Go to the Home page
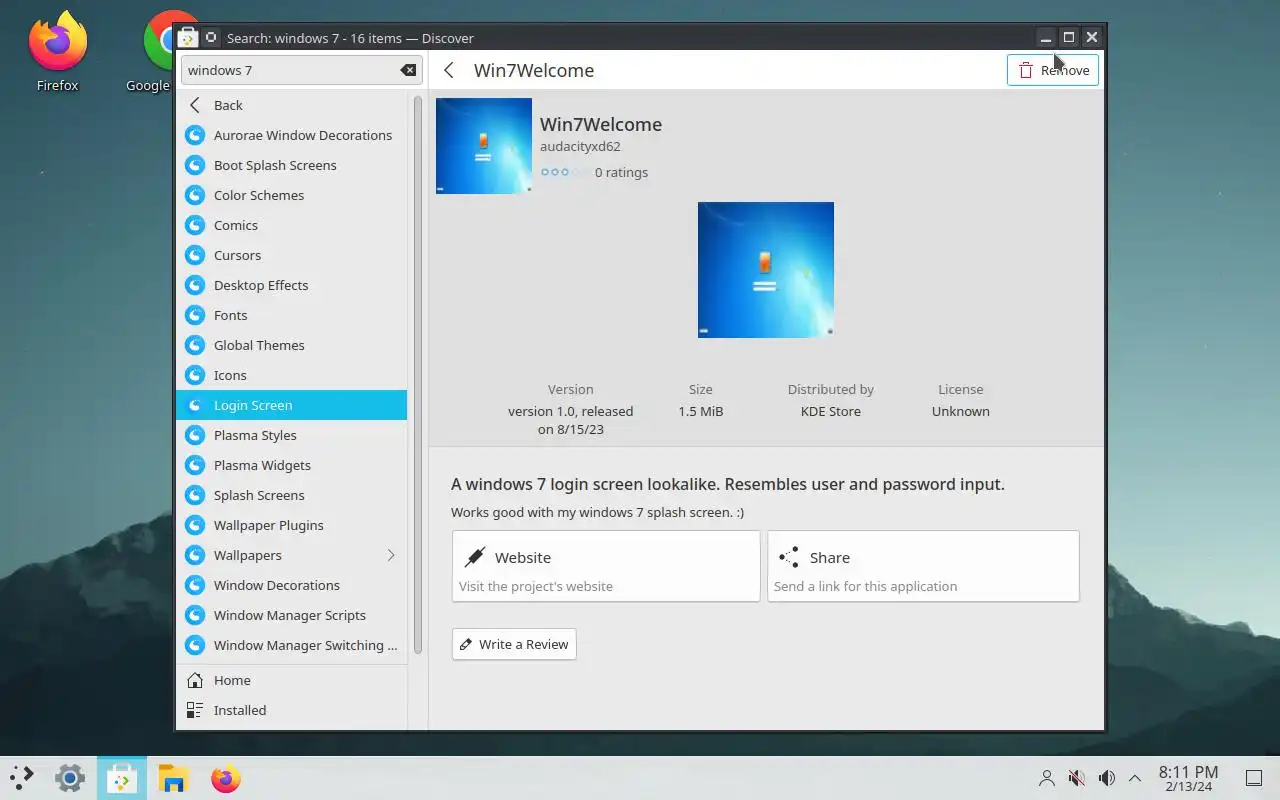The image size is (1280, 800). [x=292, y=680]
